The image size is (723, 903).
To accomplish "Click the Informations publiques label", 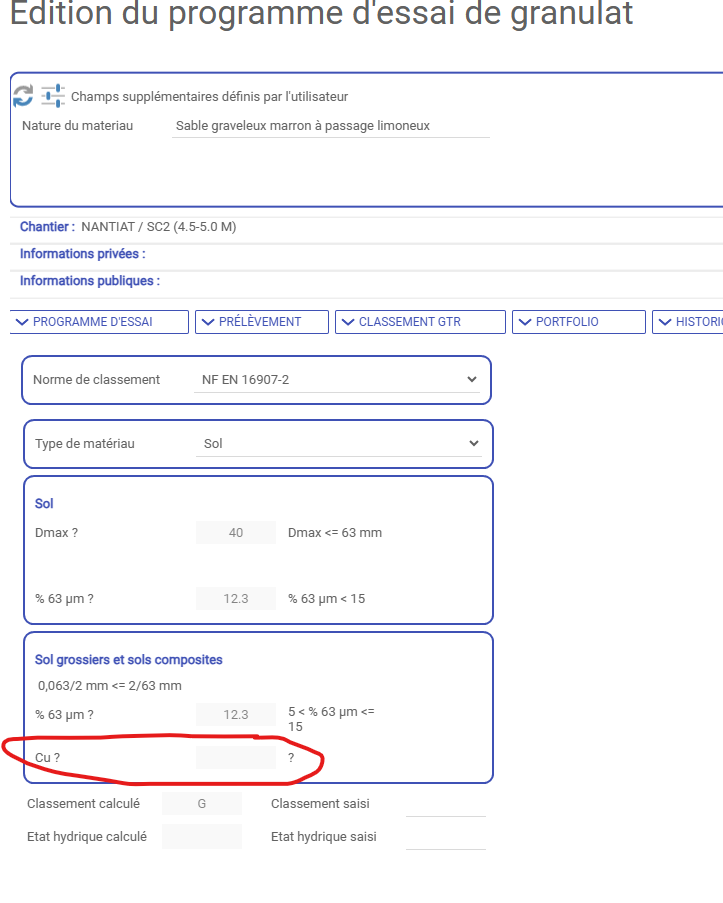I will (89, 281).
